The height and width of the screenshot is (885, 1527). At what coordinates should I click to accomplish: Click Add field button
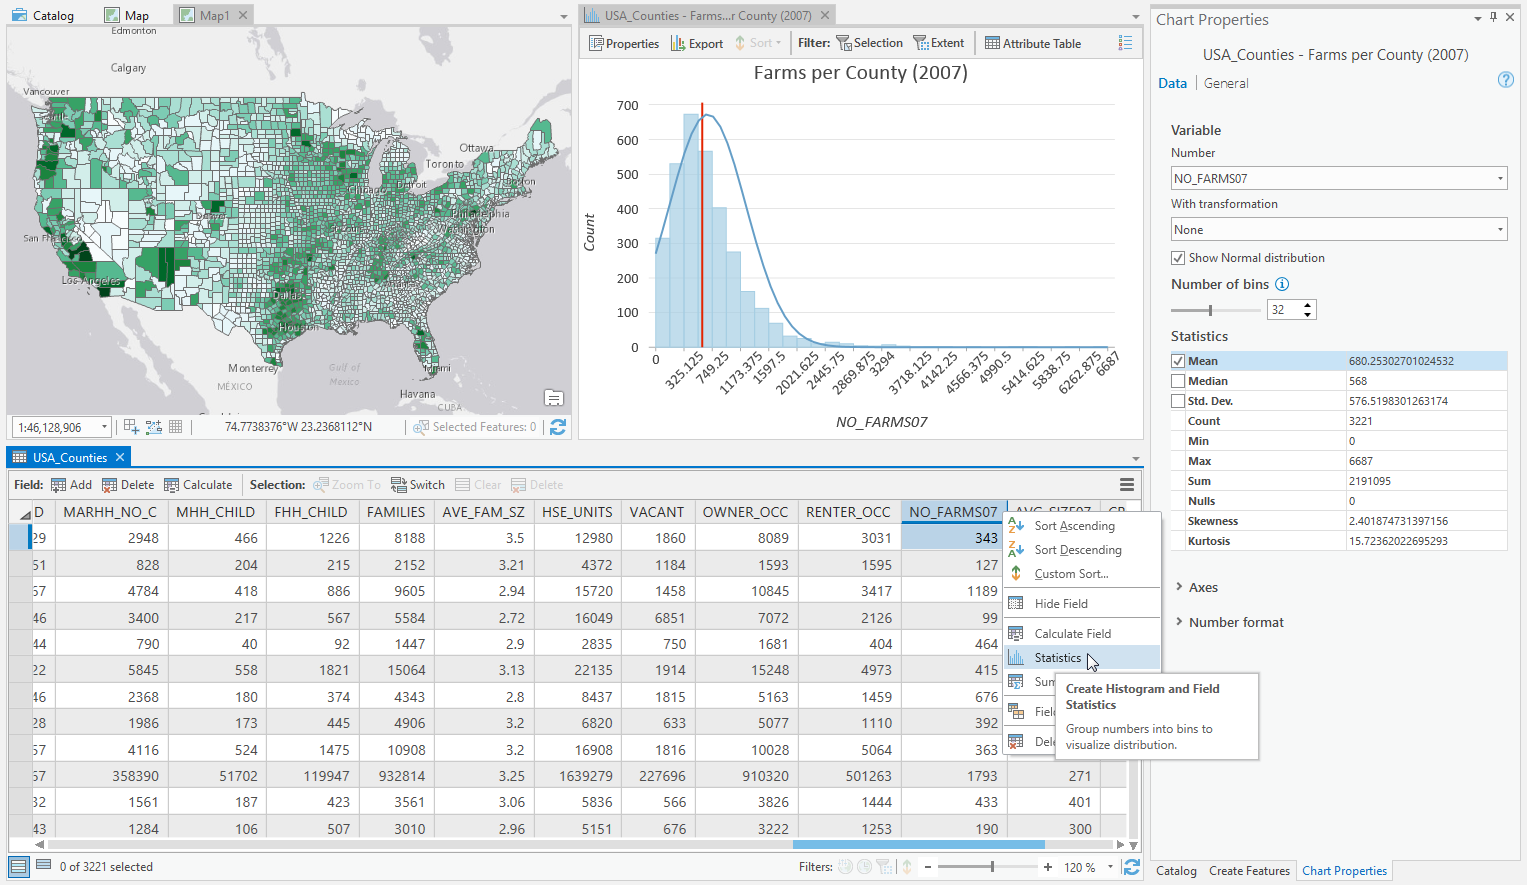point(71,485)
